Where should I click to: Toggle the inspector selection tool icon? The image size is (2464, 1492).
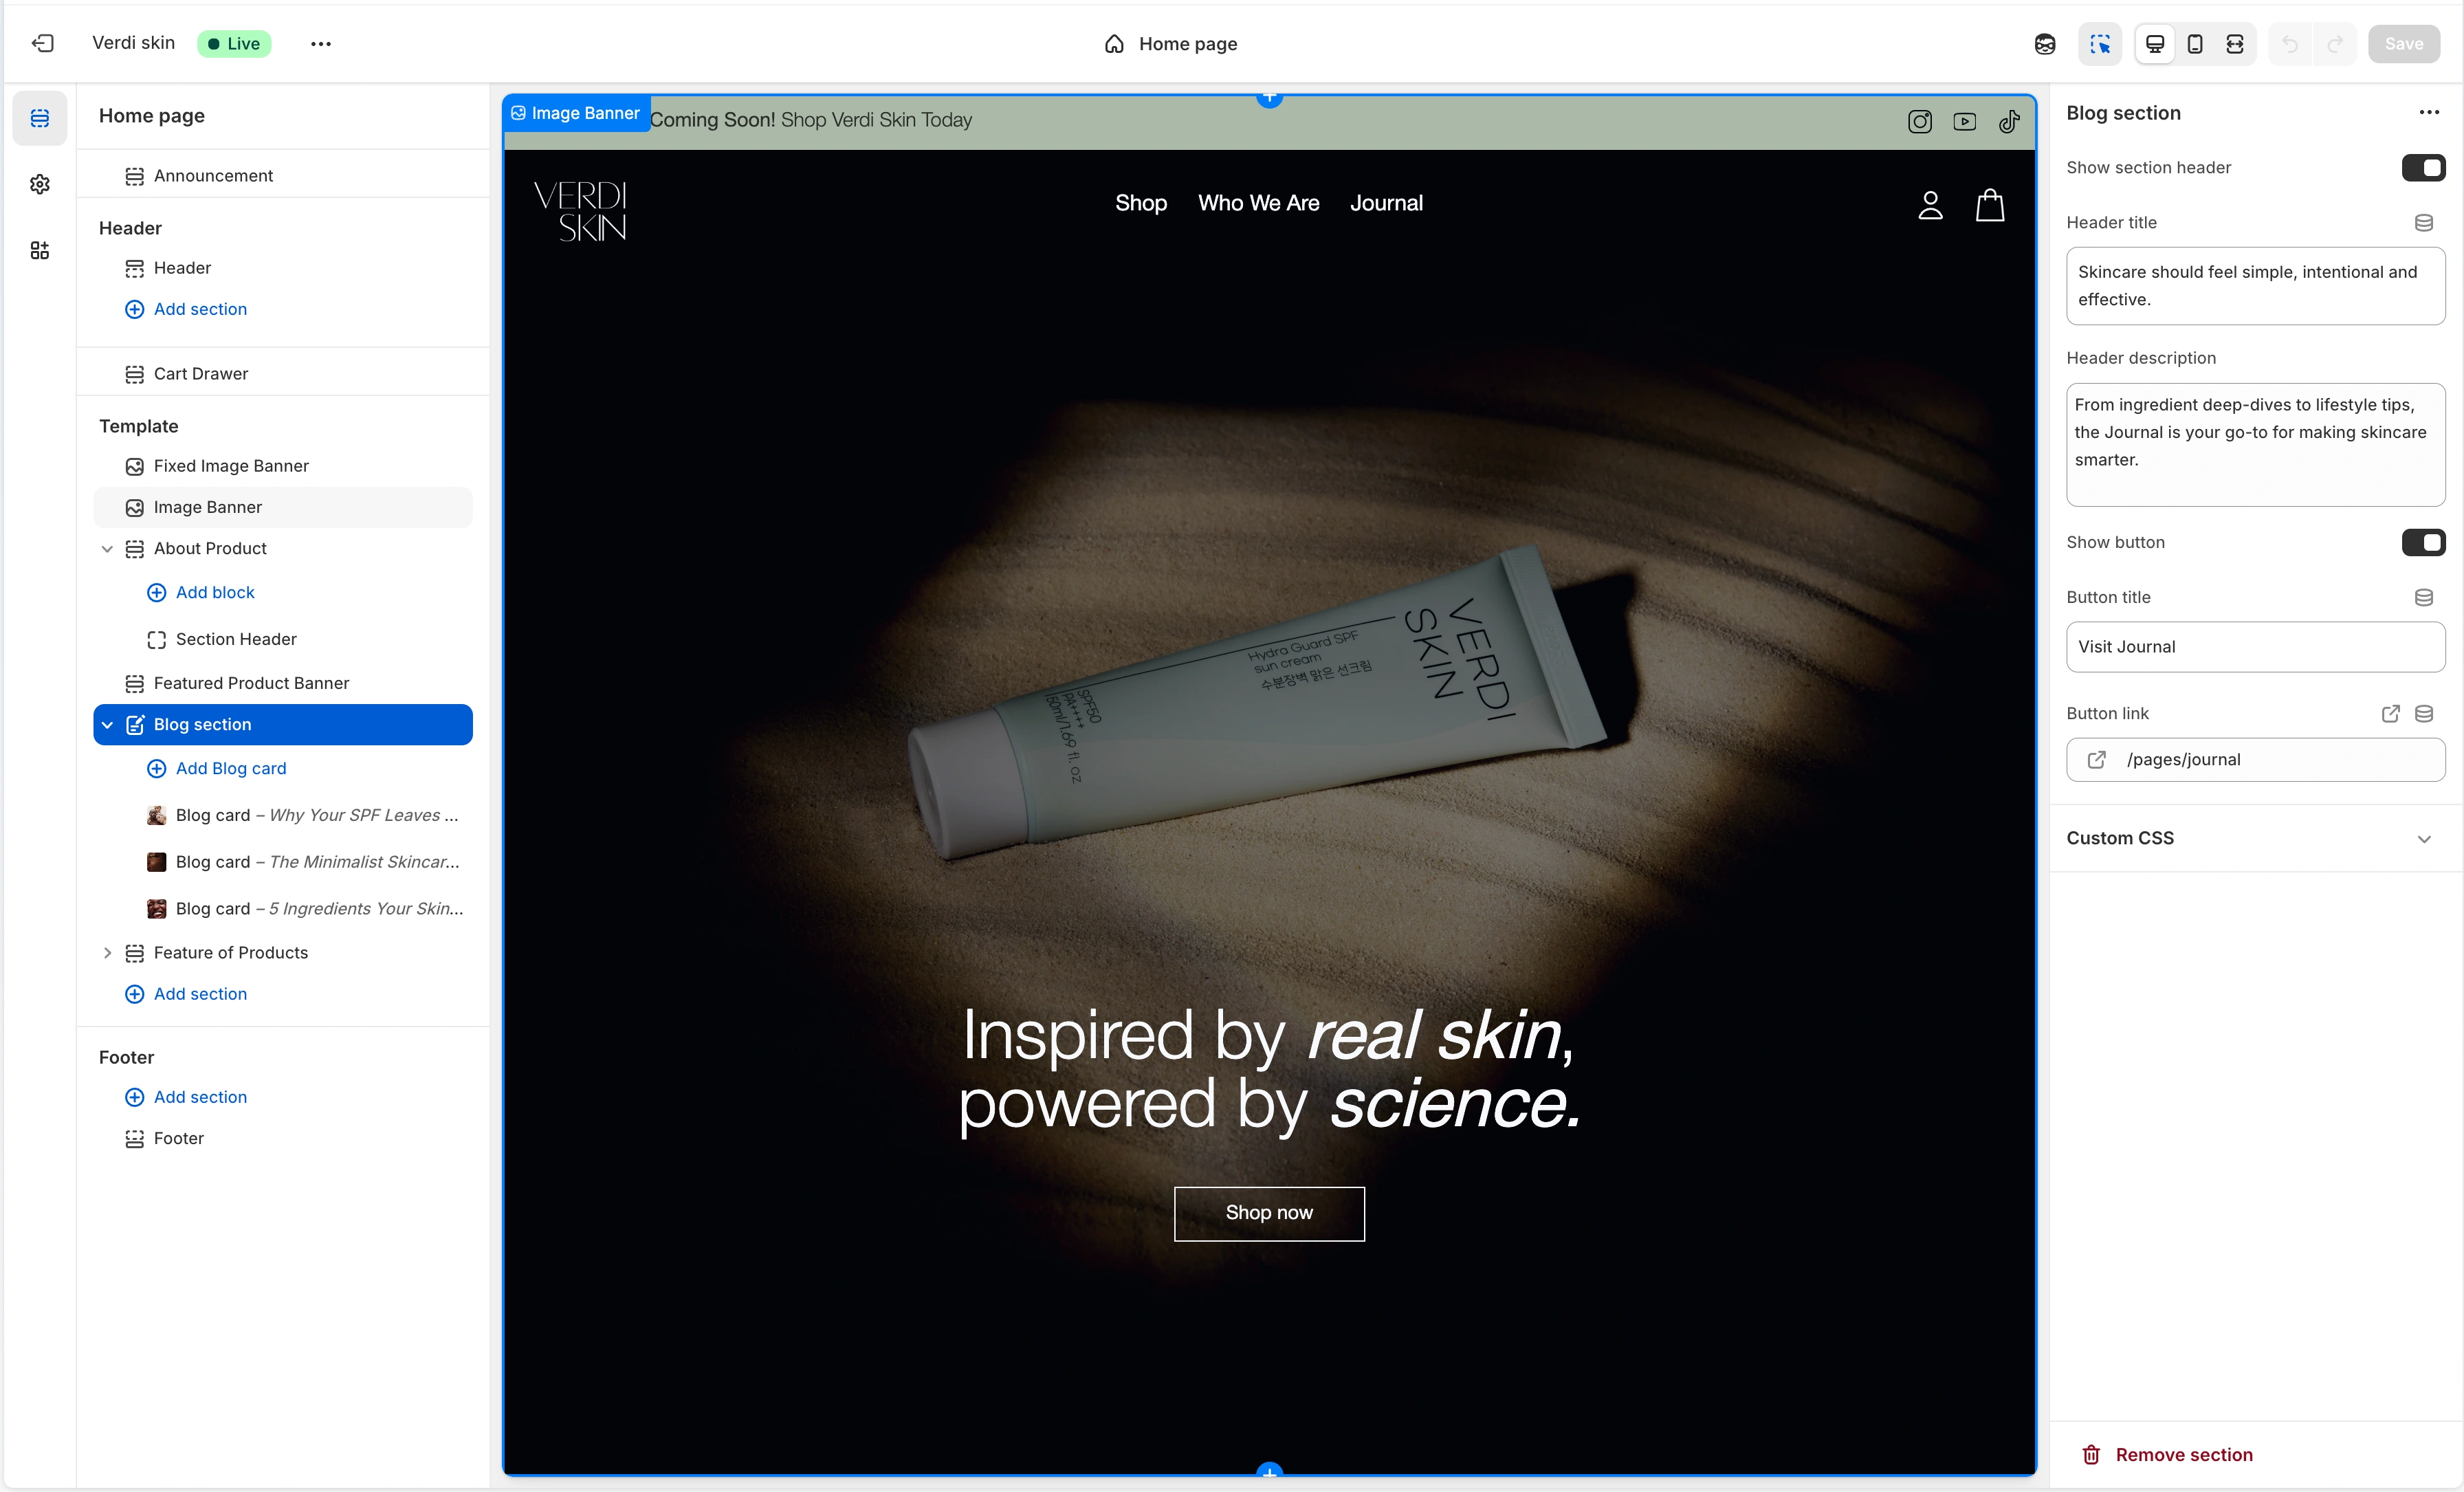pos(2099,44)
